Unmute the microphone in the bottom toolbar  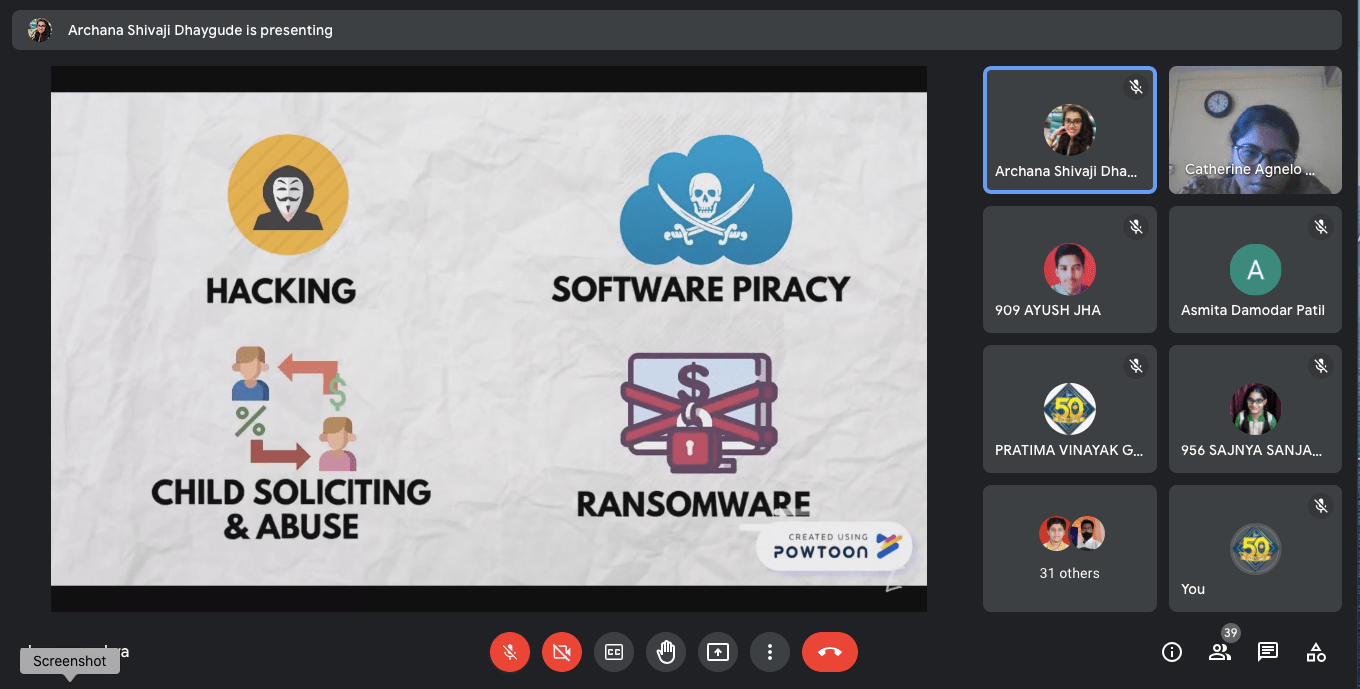[510, 653]
